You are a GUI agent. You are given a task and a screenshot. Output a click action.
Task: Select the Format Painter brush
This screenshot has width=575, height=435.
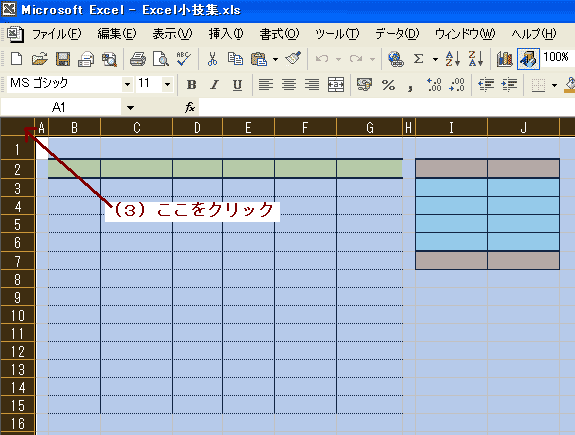(293, 58)
